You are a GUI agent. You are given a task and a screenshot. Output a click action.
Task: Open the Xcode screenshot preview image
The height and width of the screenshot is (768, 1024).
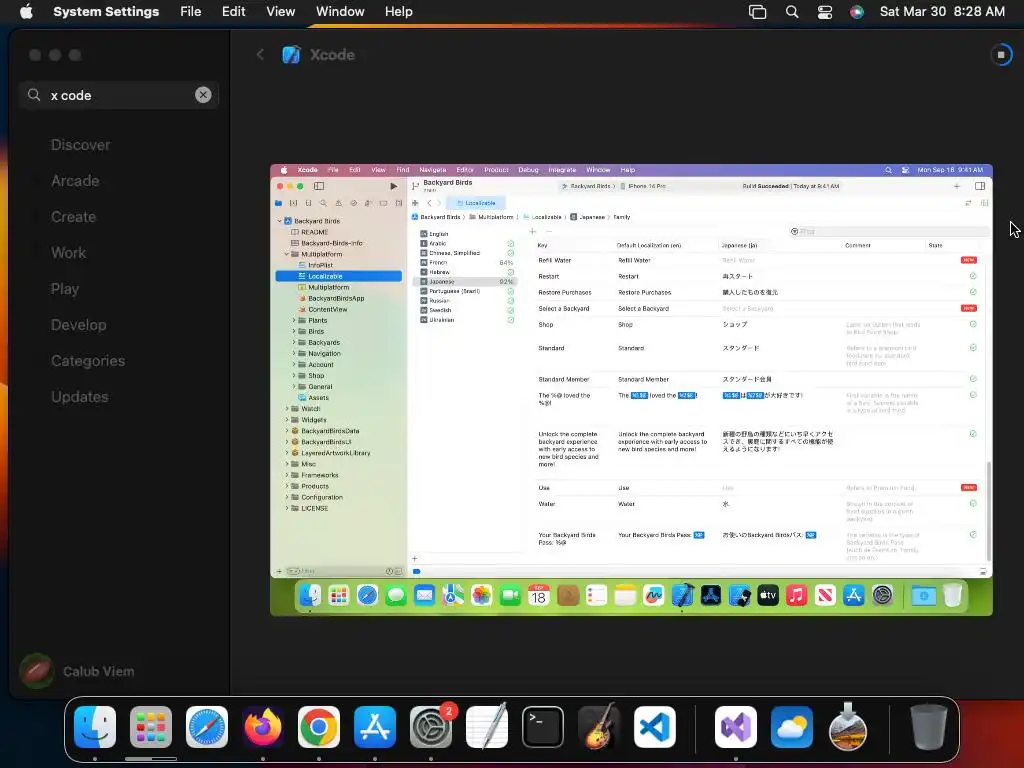[x=631, y=390]
